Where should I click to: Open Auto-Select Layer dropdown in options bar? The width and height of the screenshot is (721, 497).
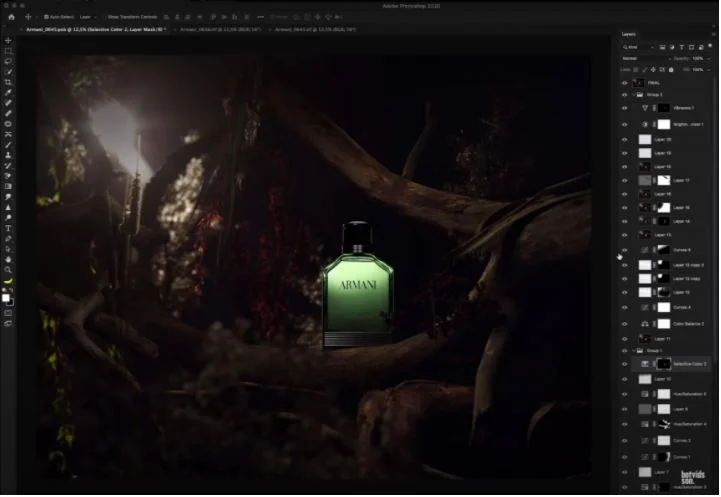pyautogui.click(x=87, y=17)
